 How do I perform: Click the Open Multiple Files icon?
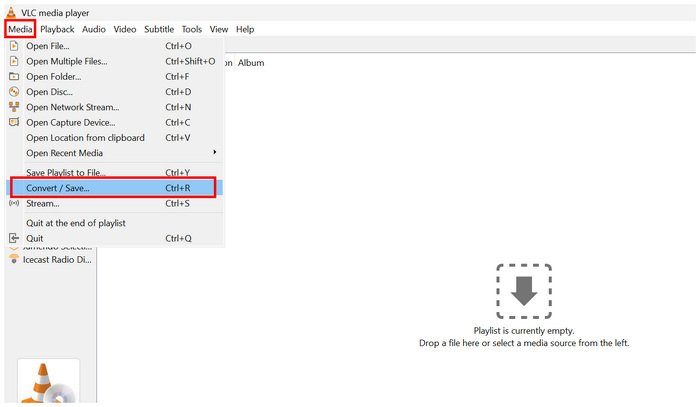coord(14,61)
